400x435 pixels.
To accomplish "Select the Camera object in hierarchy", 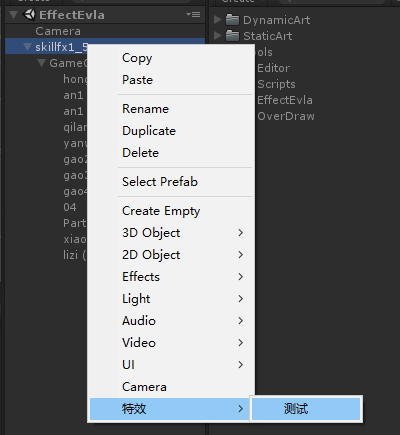I will (x=58, y=31).
